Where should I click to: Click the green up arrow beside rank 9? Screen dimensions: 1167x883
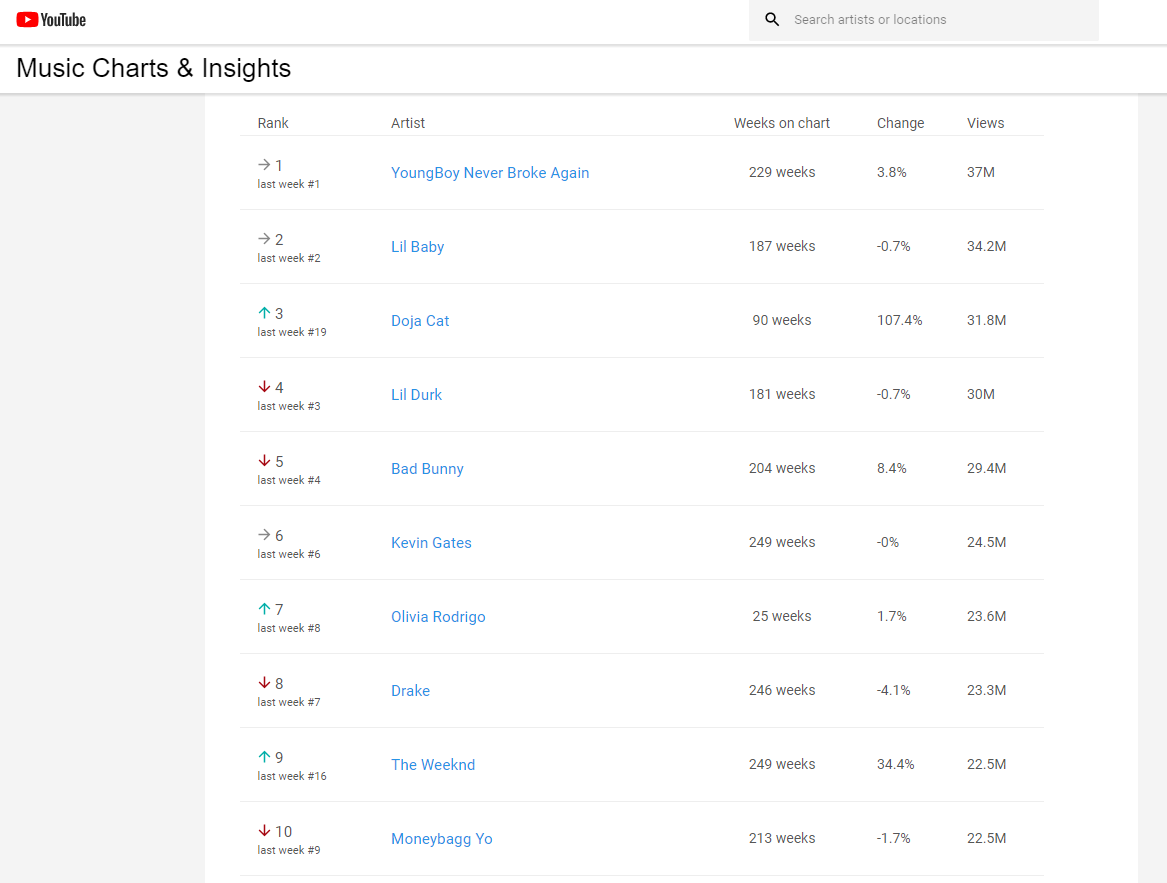[264, 756]
